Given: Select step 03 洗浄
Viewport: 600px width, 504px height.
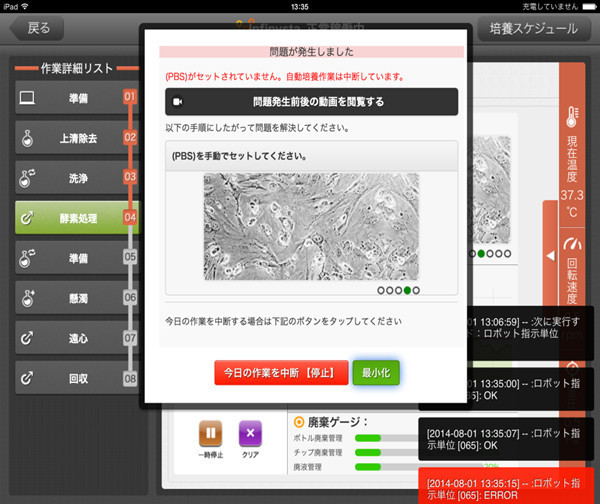Looking at the screenshot, I should [x=77, y=178].
